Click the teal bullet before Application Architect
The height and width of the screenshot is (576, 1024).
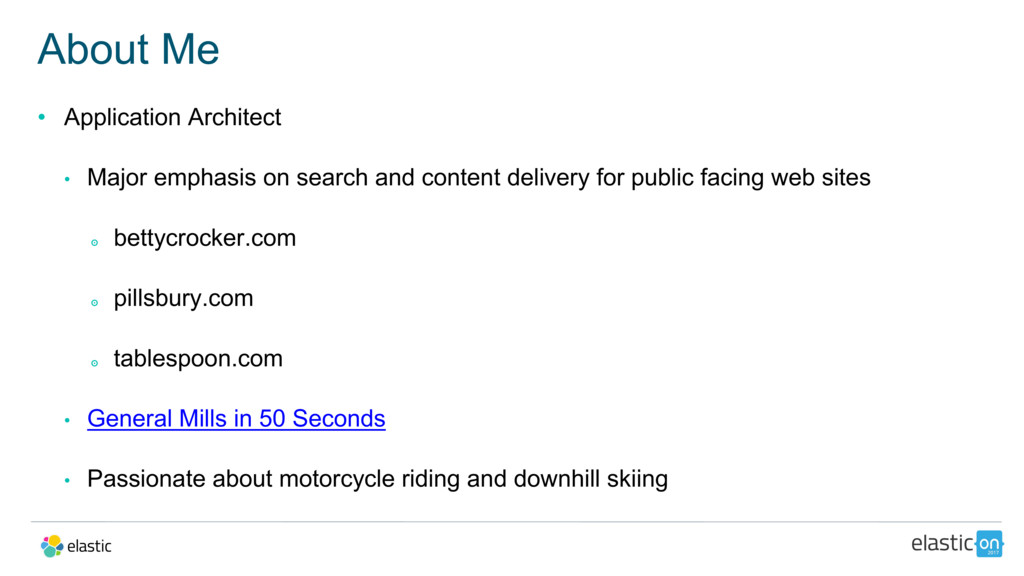(42, 118)
